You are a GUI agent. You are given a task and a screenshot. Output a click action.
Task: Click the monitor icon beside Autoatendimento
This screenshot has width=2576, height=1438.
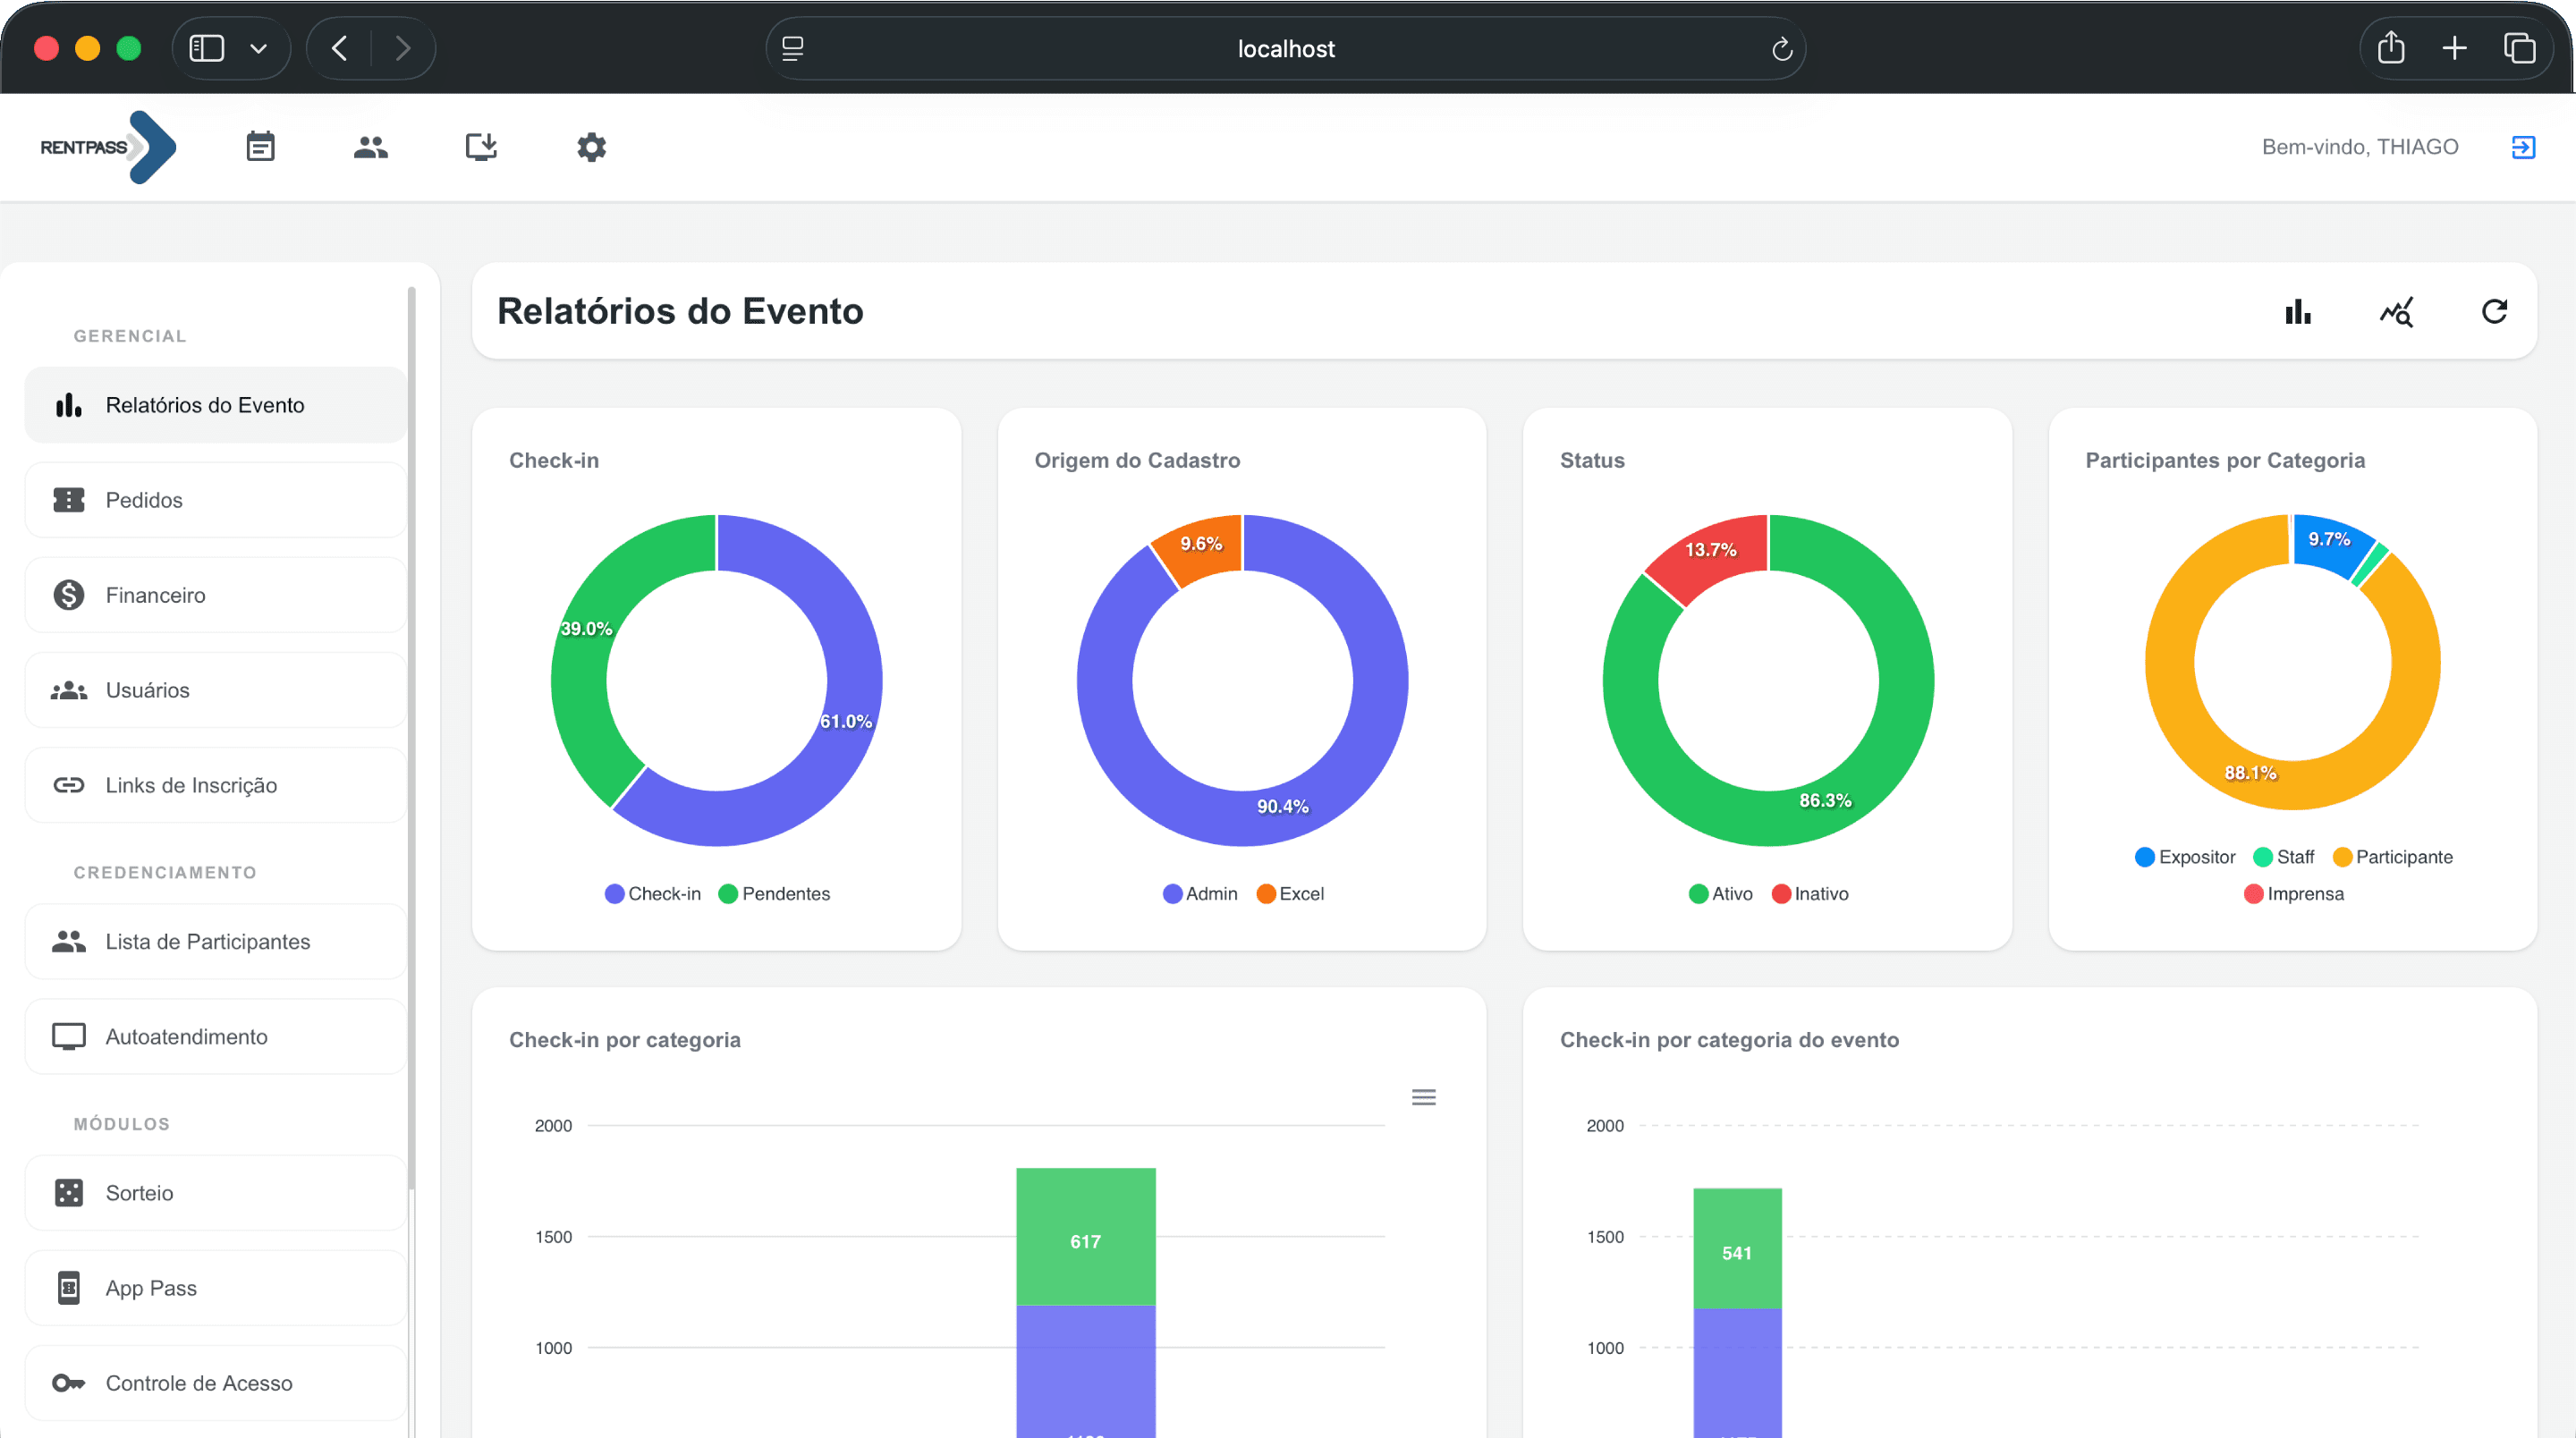pos(69,1036)
